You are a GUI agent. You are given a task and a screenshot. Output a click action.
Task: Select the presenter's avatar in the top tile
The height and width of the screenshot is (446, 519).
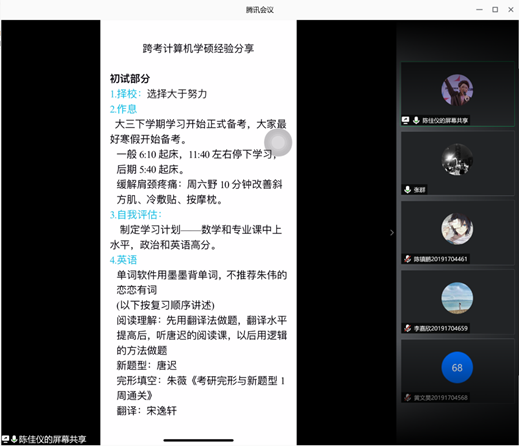[457, 90]
